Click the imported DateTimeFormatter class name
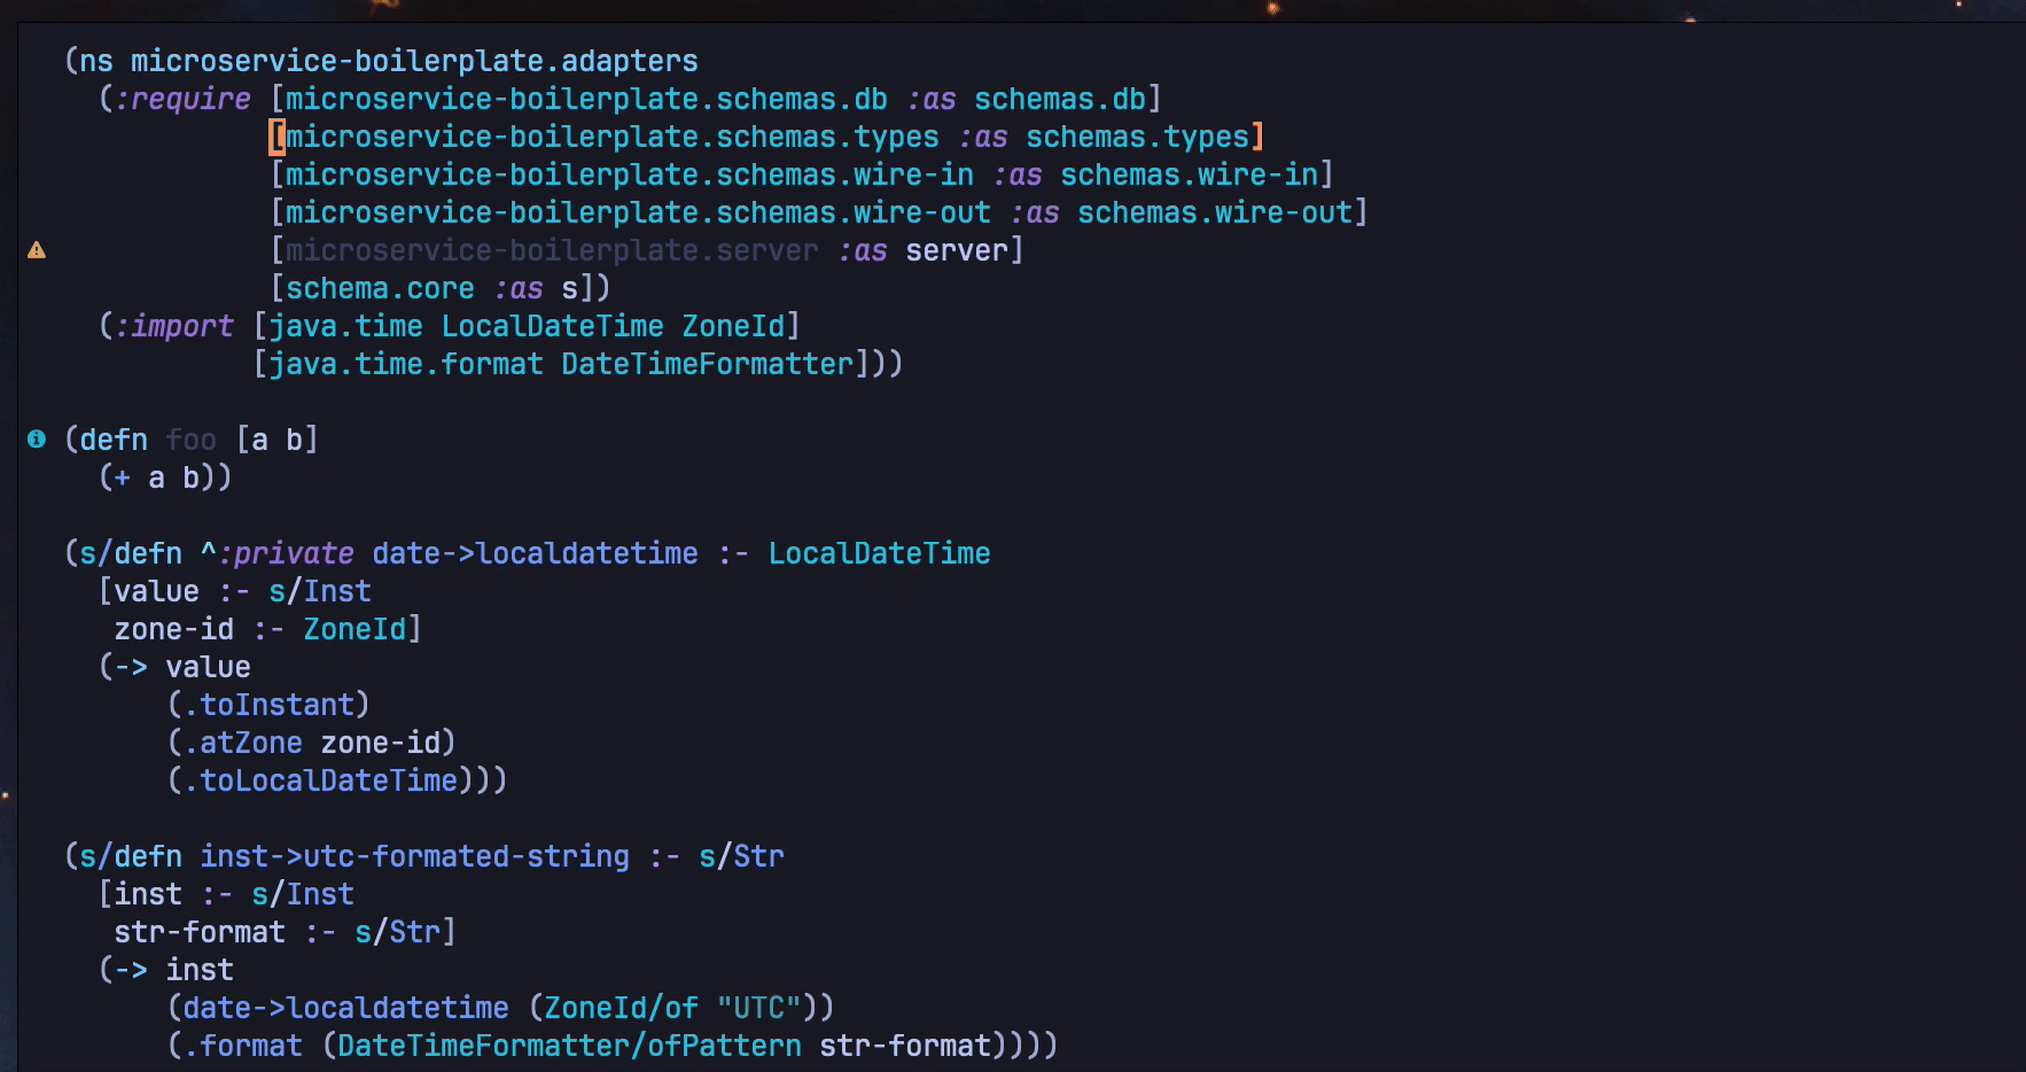This screenshot has height=1072, width=2026. (707, 364)
